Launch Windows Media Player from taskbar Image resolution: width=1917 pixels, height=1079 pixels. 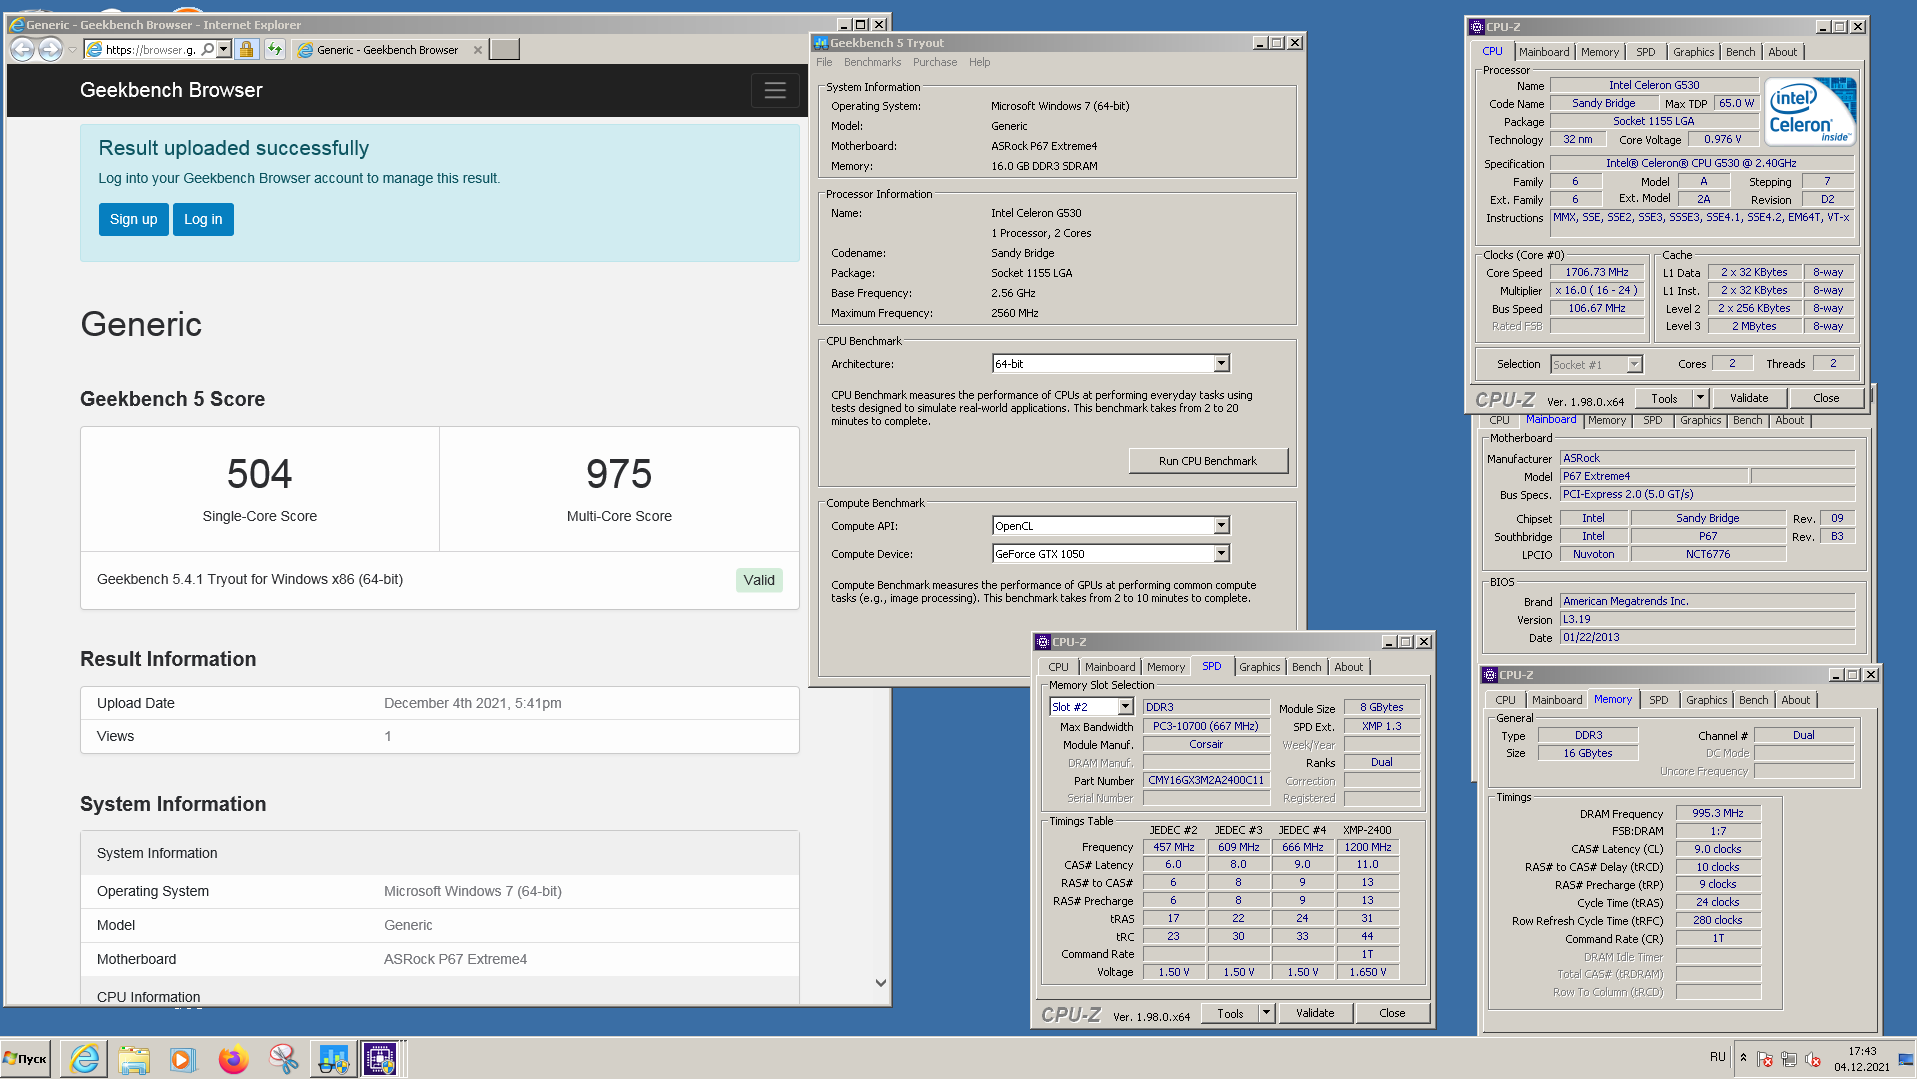pos(182,1059)
